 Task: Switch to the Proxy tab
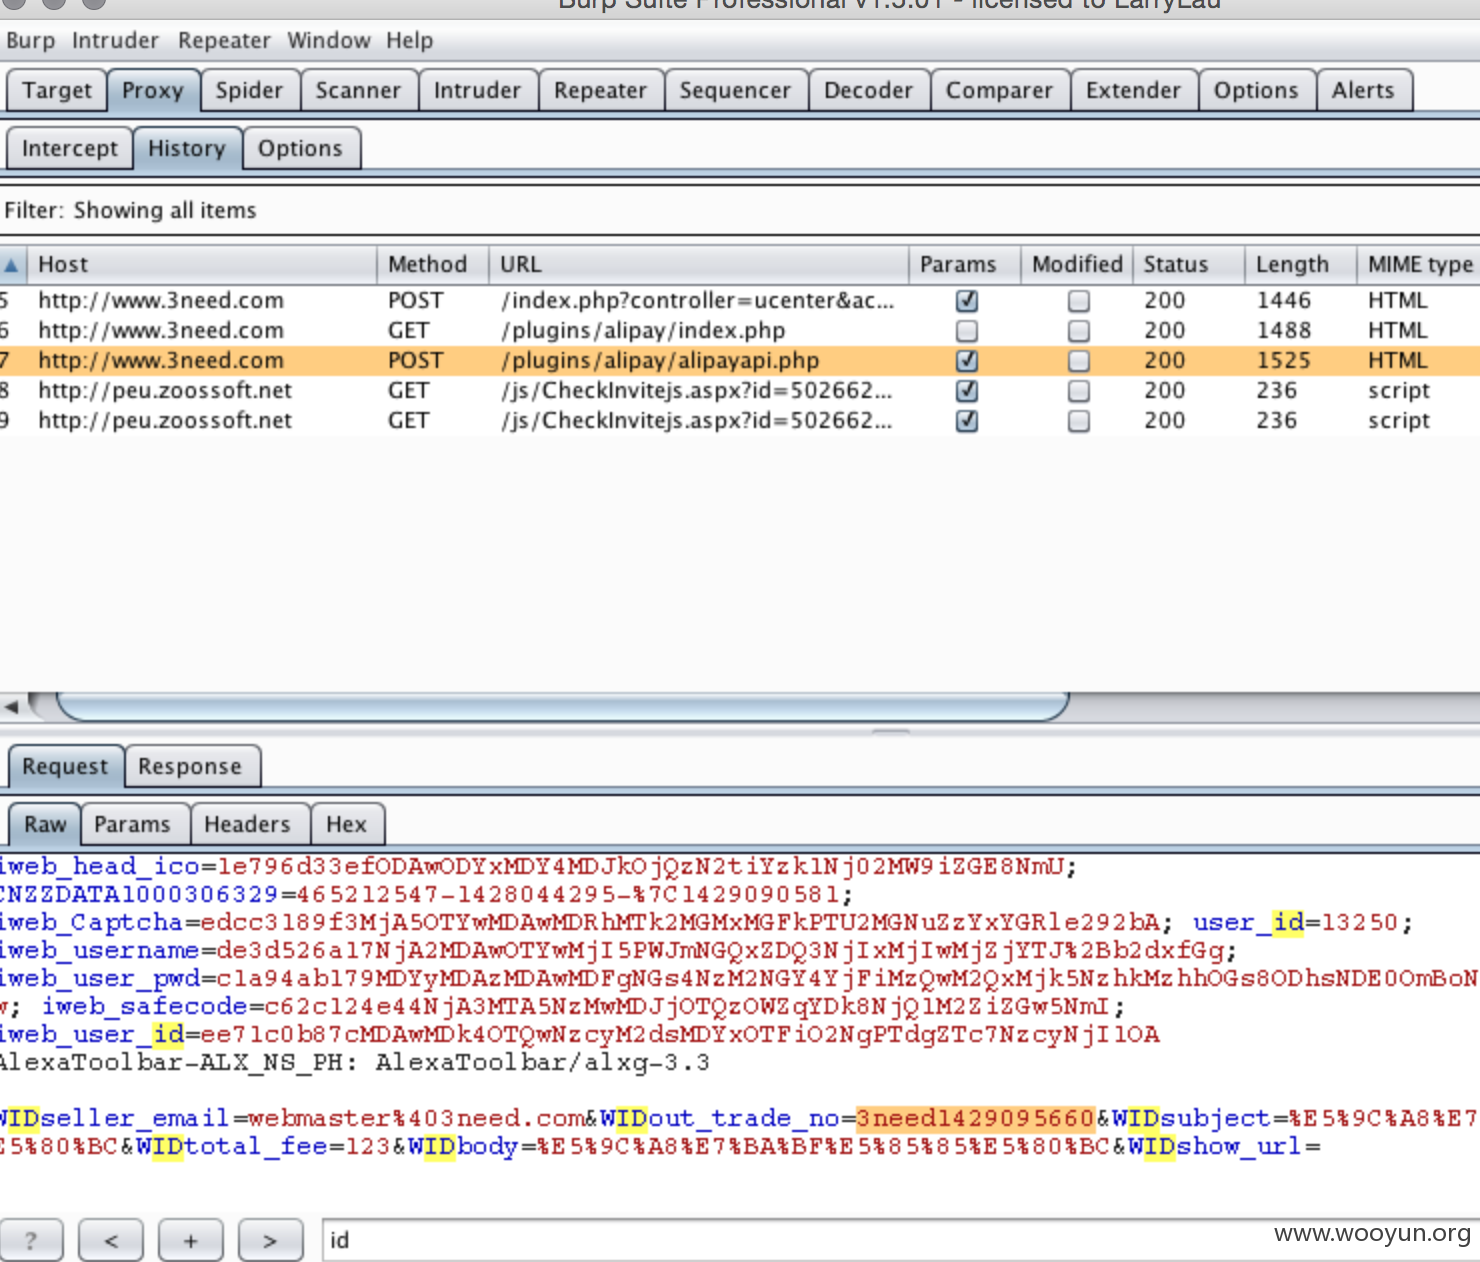tap(153, 90)
